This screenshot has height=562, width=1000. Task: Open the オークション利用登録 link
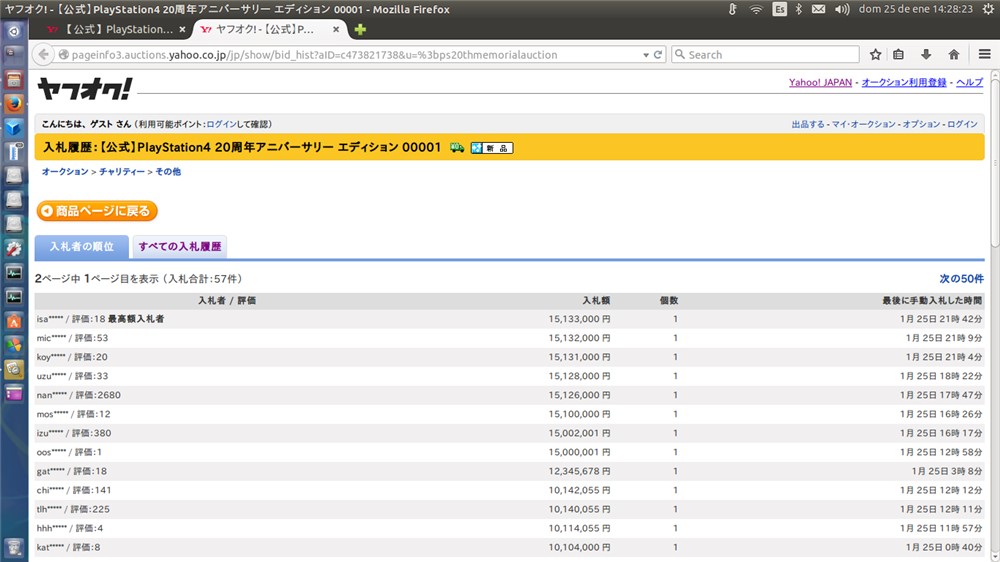904,82
